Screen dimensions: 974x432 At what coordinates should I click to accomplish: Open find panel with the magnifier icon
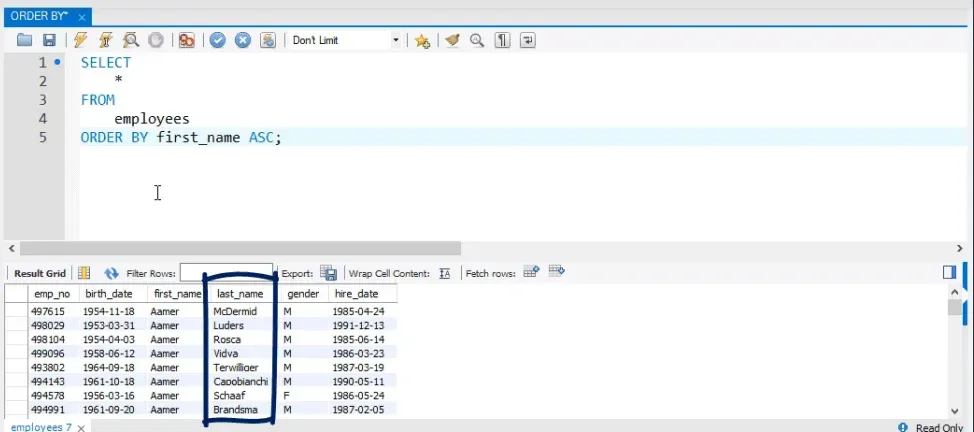pos(477,40)
